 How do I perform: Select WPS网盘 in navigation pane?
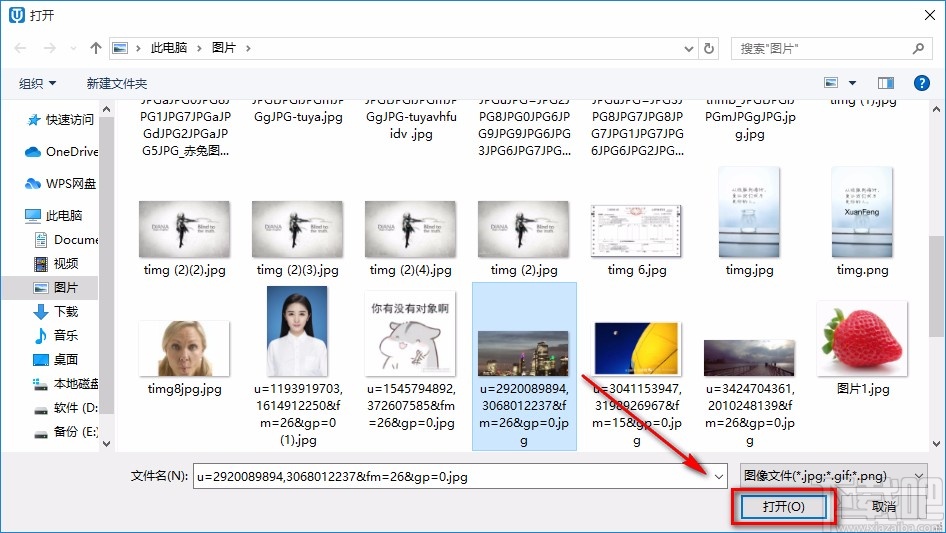click(61, 184)
